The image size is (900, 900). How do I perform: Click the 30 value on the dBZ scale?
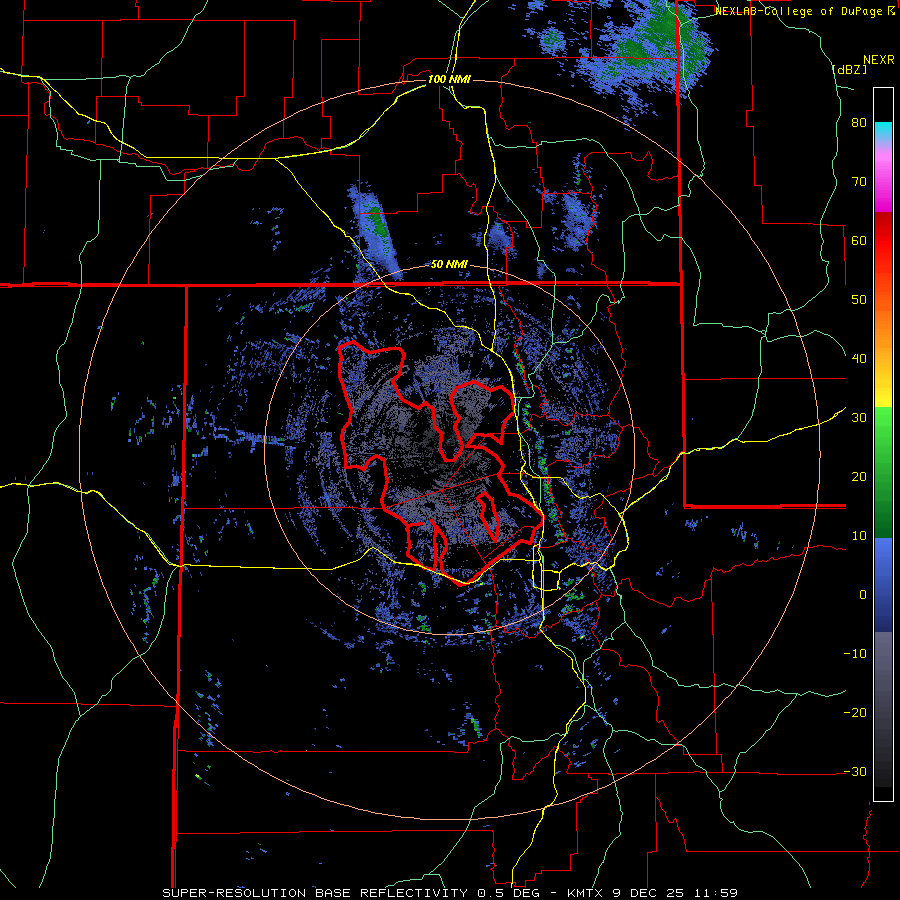pos(859,418)
